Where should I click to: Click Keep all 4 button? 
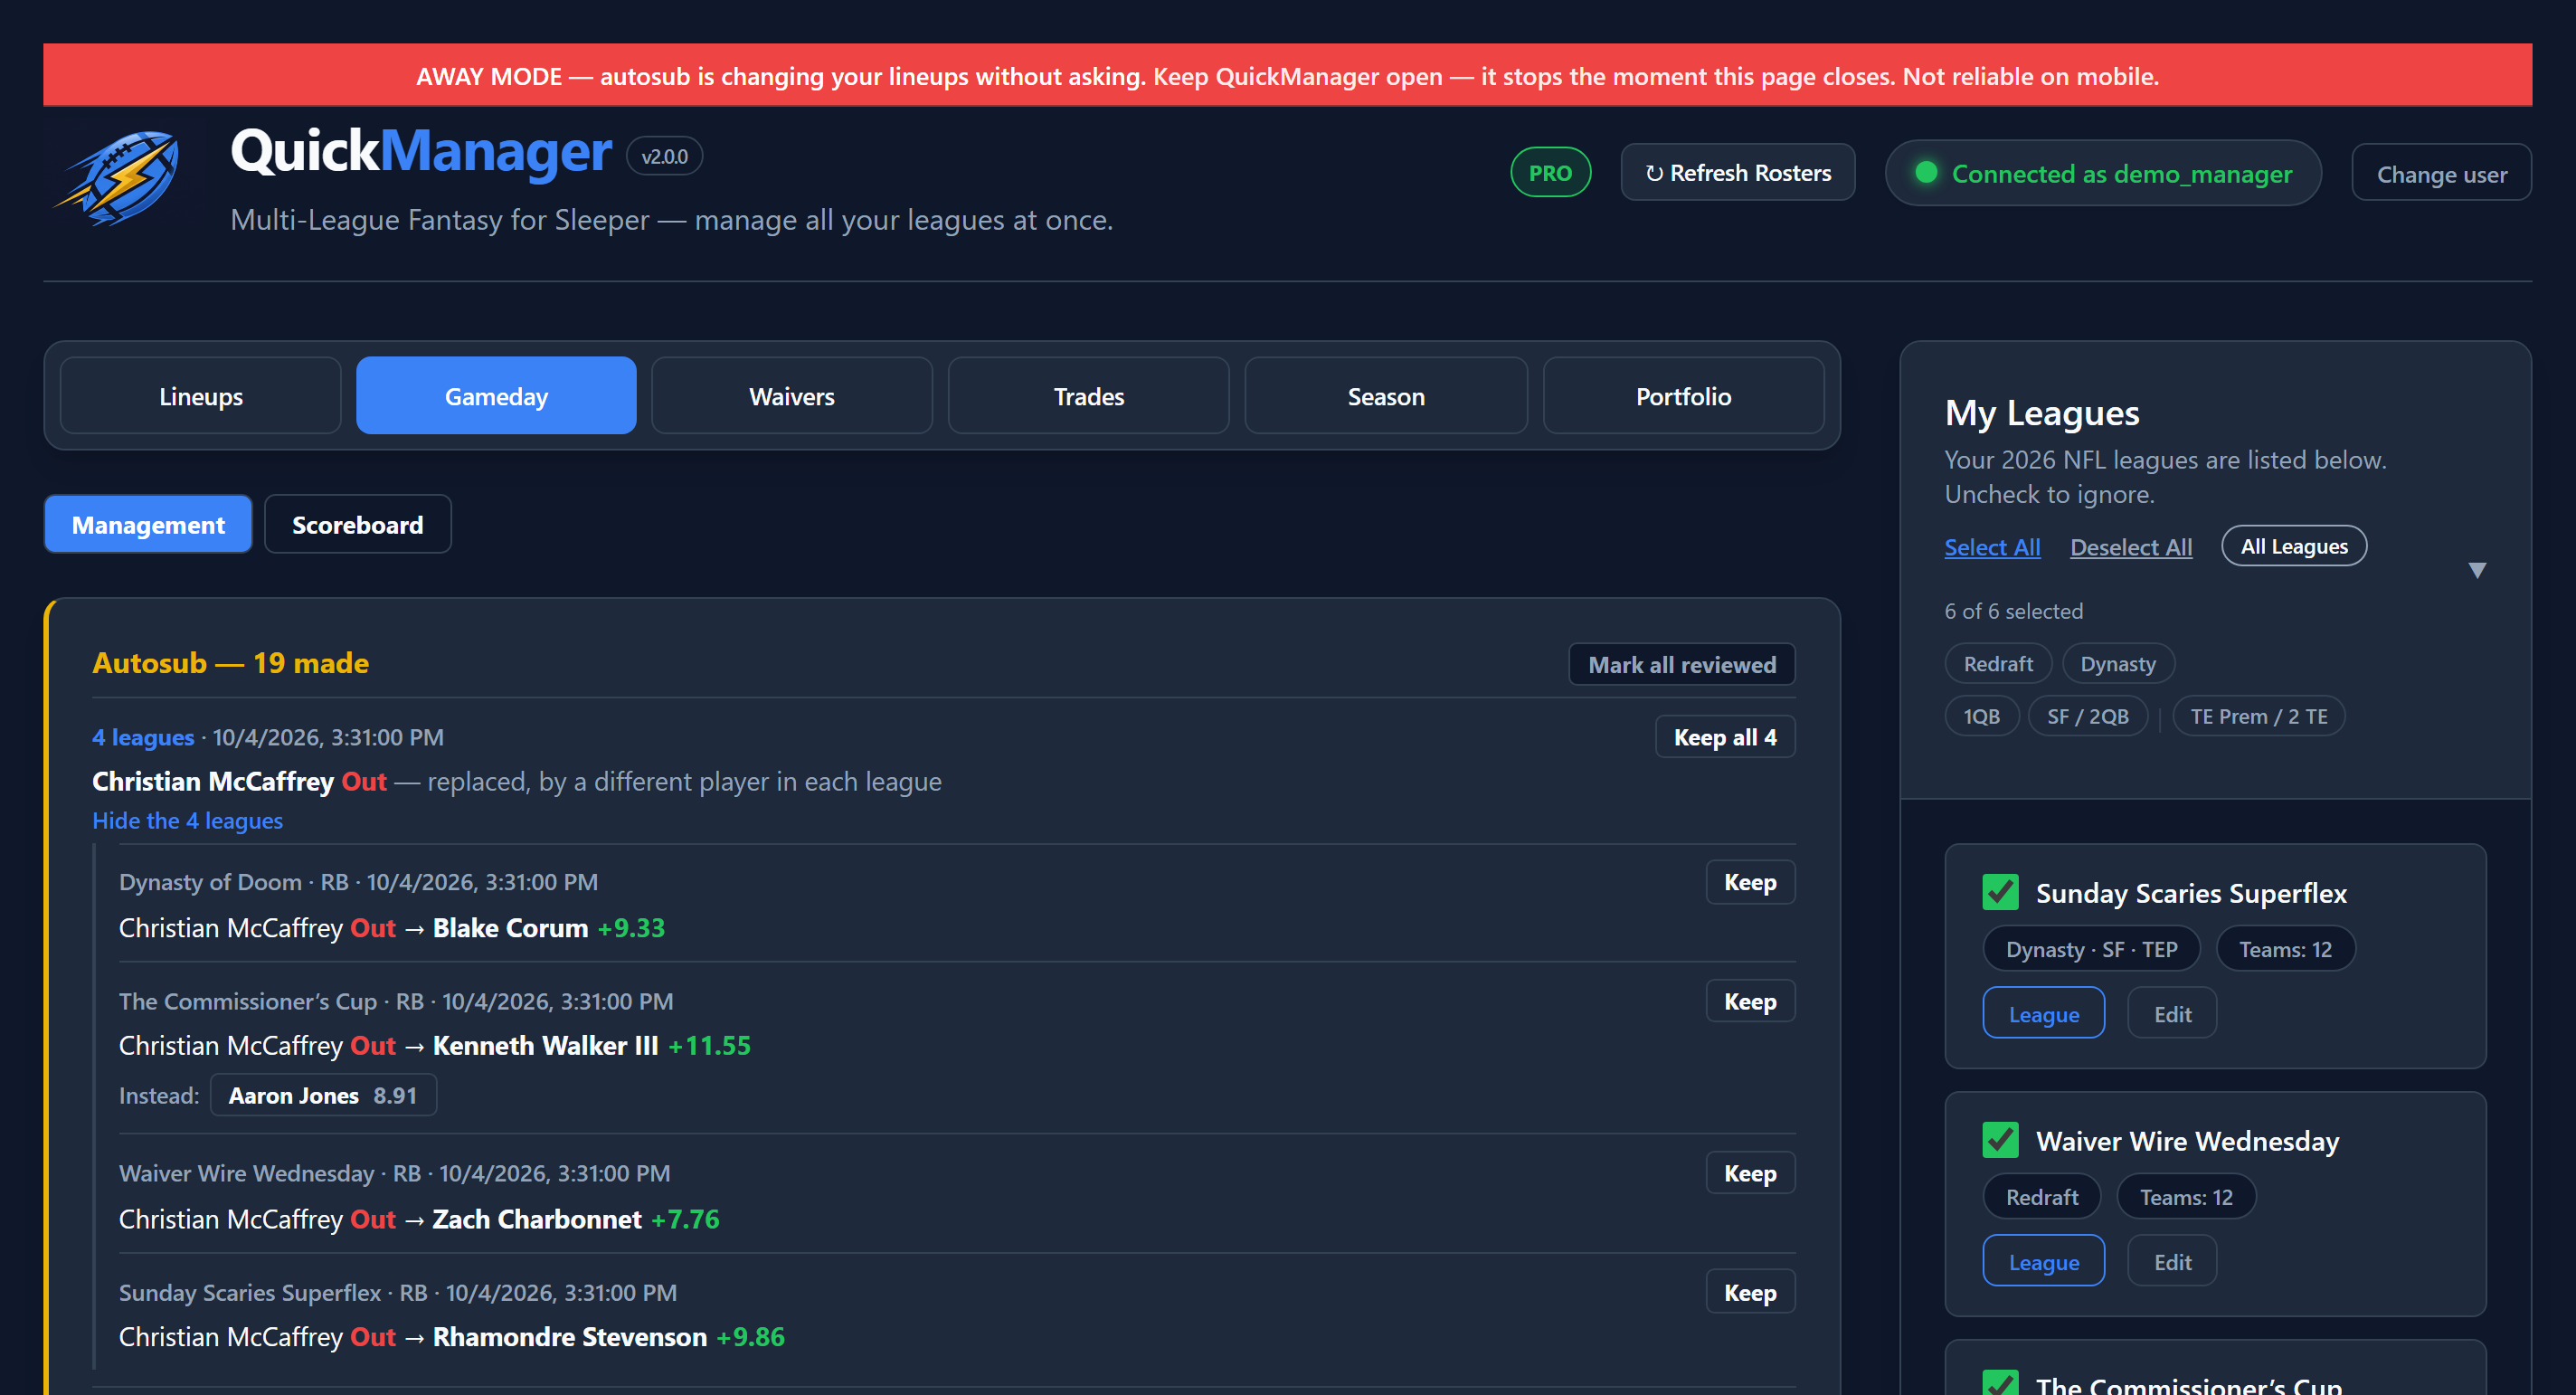tap(1725, 737)
